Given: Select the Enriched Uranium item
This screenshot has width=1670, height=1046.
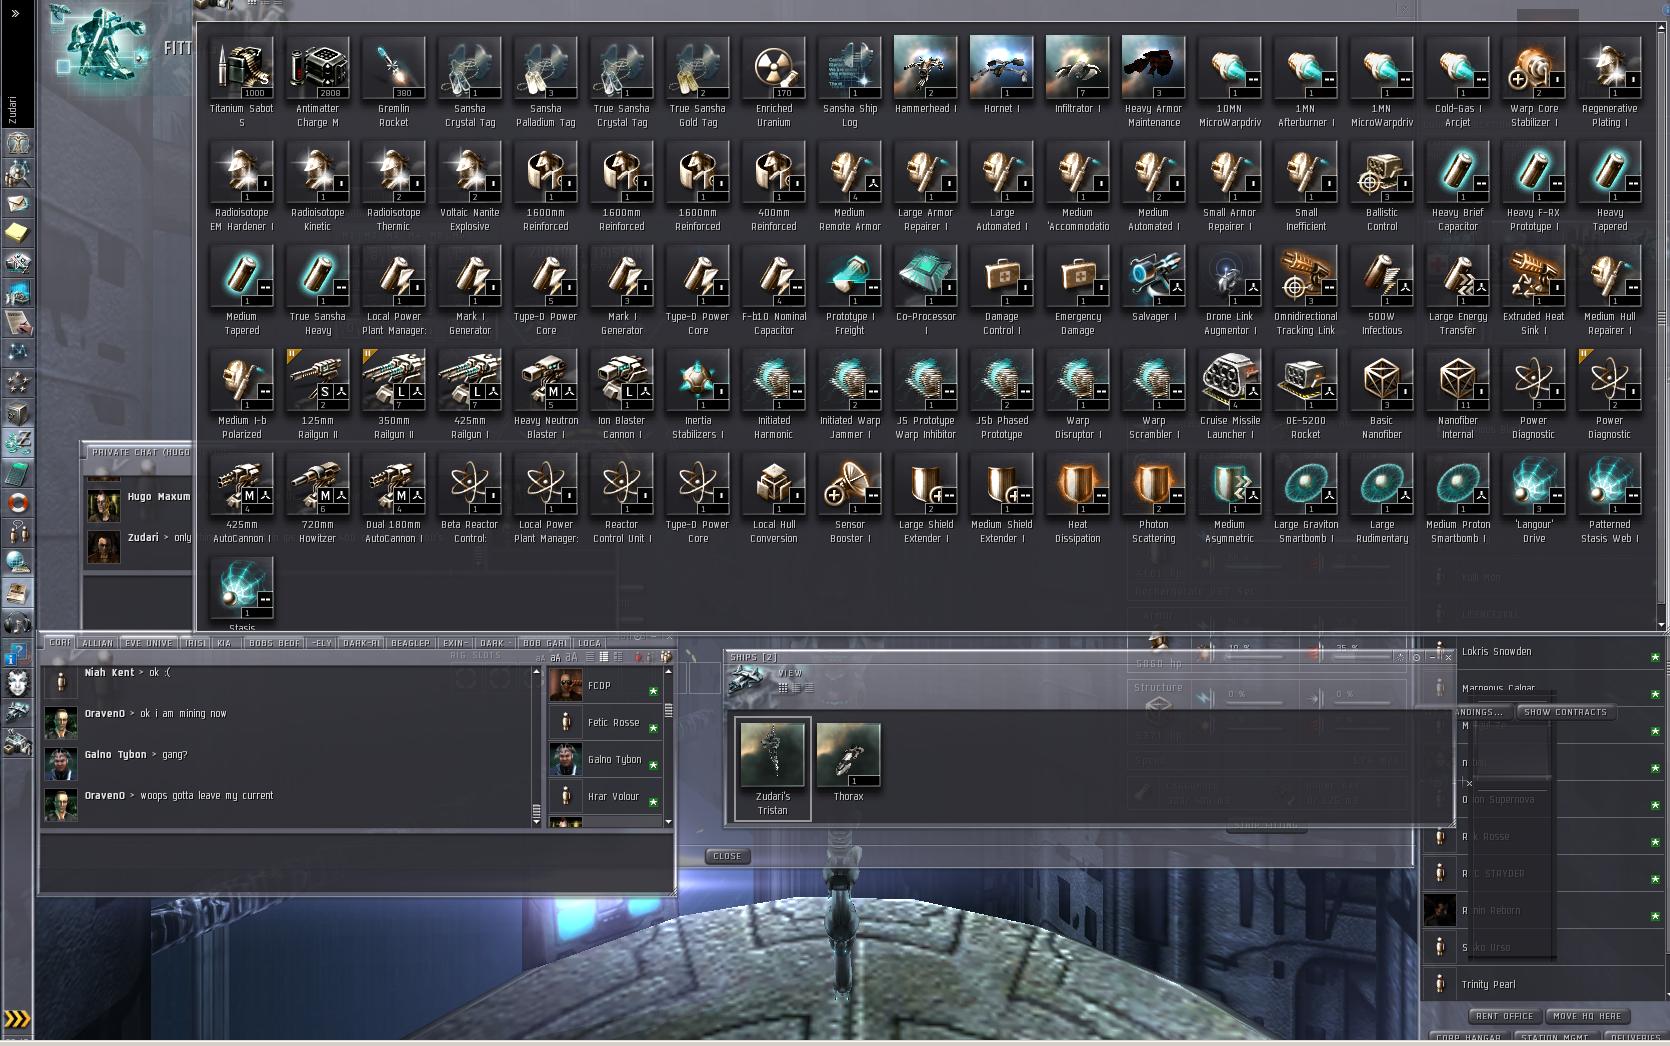Looking at the screenshot, I should point(773,83).
